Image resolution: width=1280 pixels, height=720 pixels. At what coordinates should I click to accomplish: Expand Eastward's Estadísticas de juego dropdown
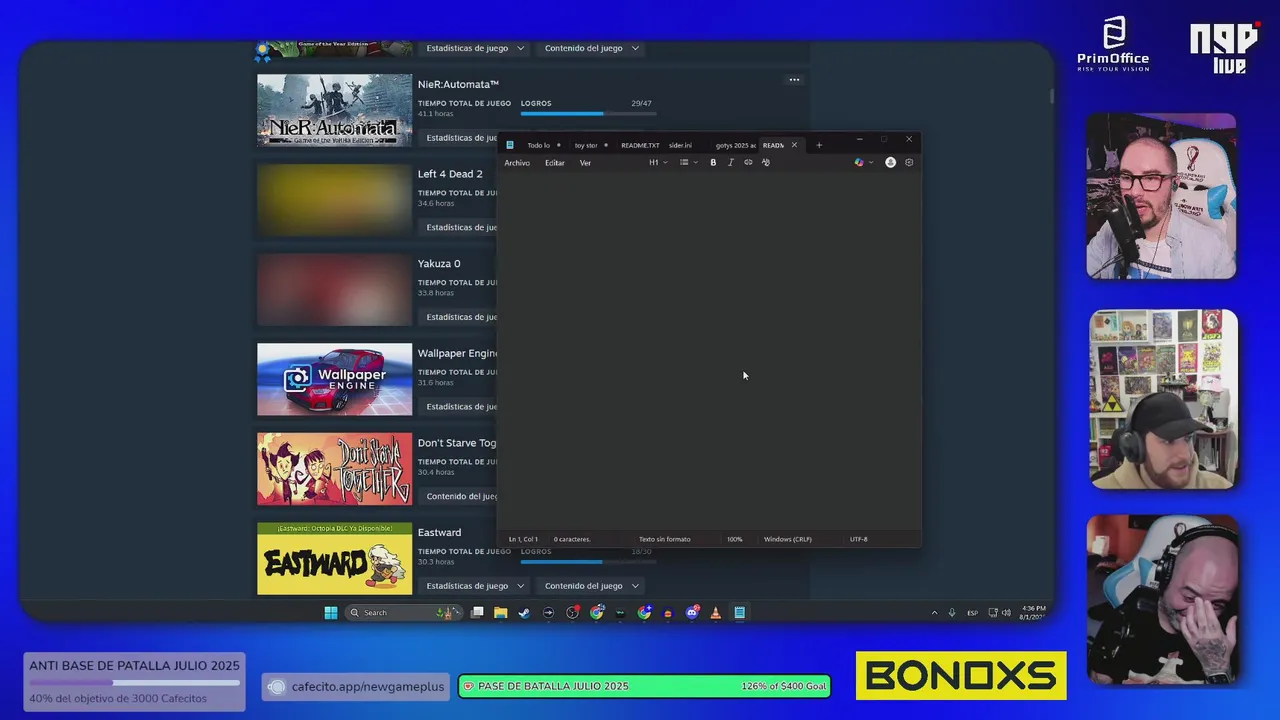click(475, 586)
